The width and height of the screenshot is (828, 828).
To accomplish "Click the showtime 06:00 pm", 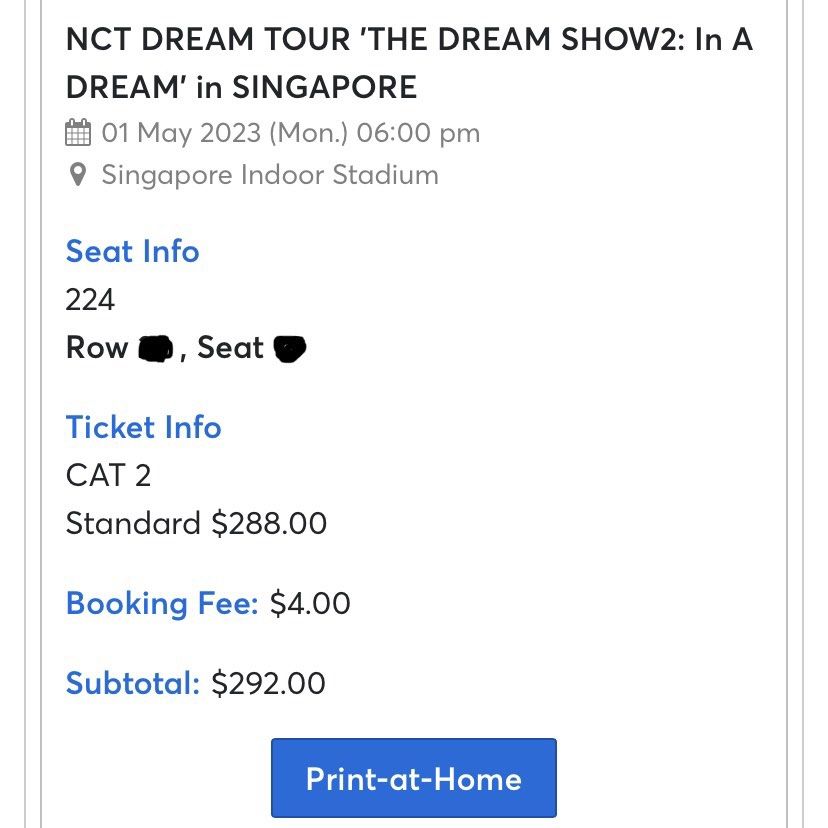I will pyautogui.click(x=432, y=131).
